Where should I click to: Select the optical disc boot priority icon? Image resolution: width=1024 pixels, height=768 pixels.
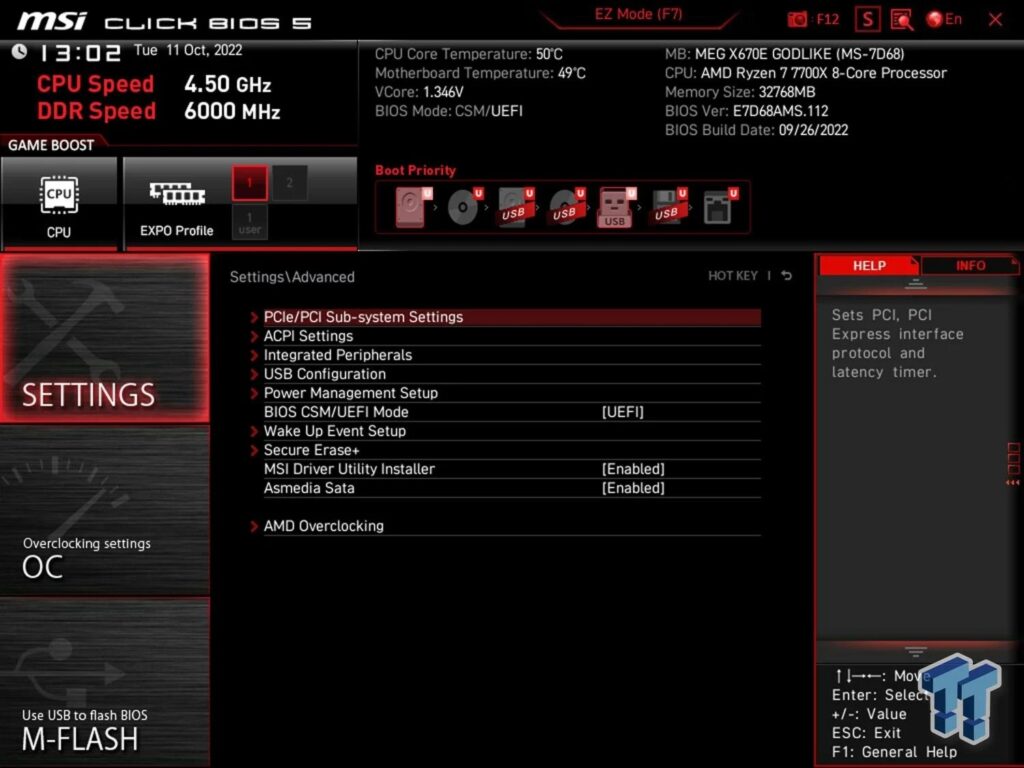tap(465, 207)
